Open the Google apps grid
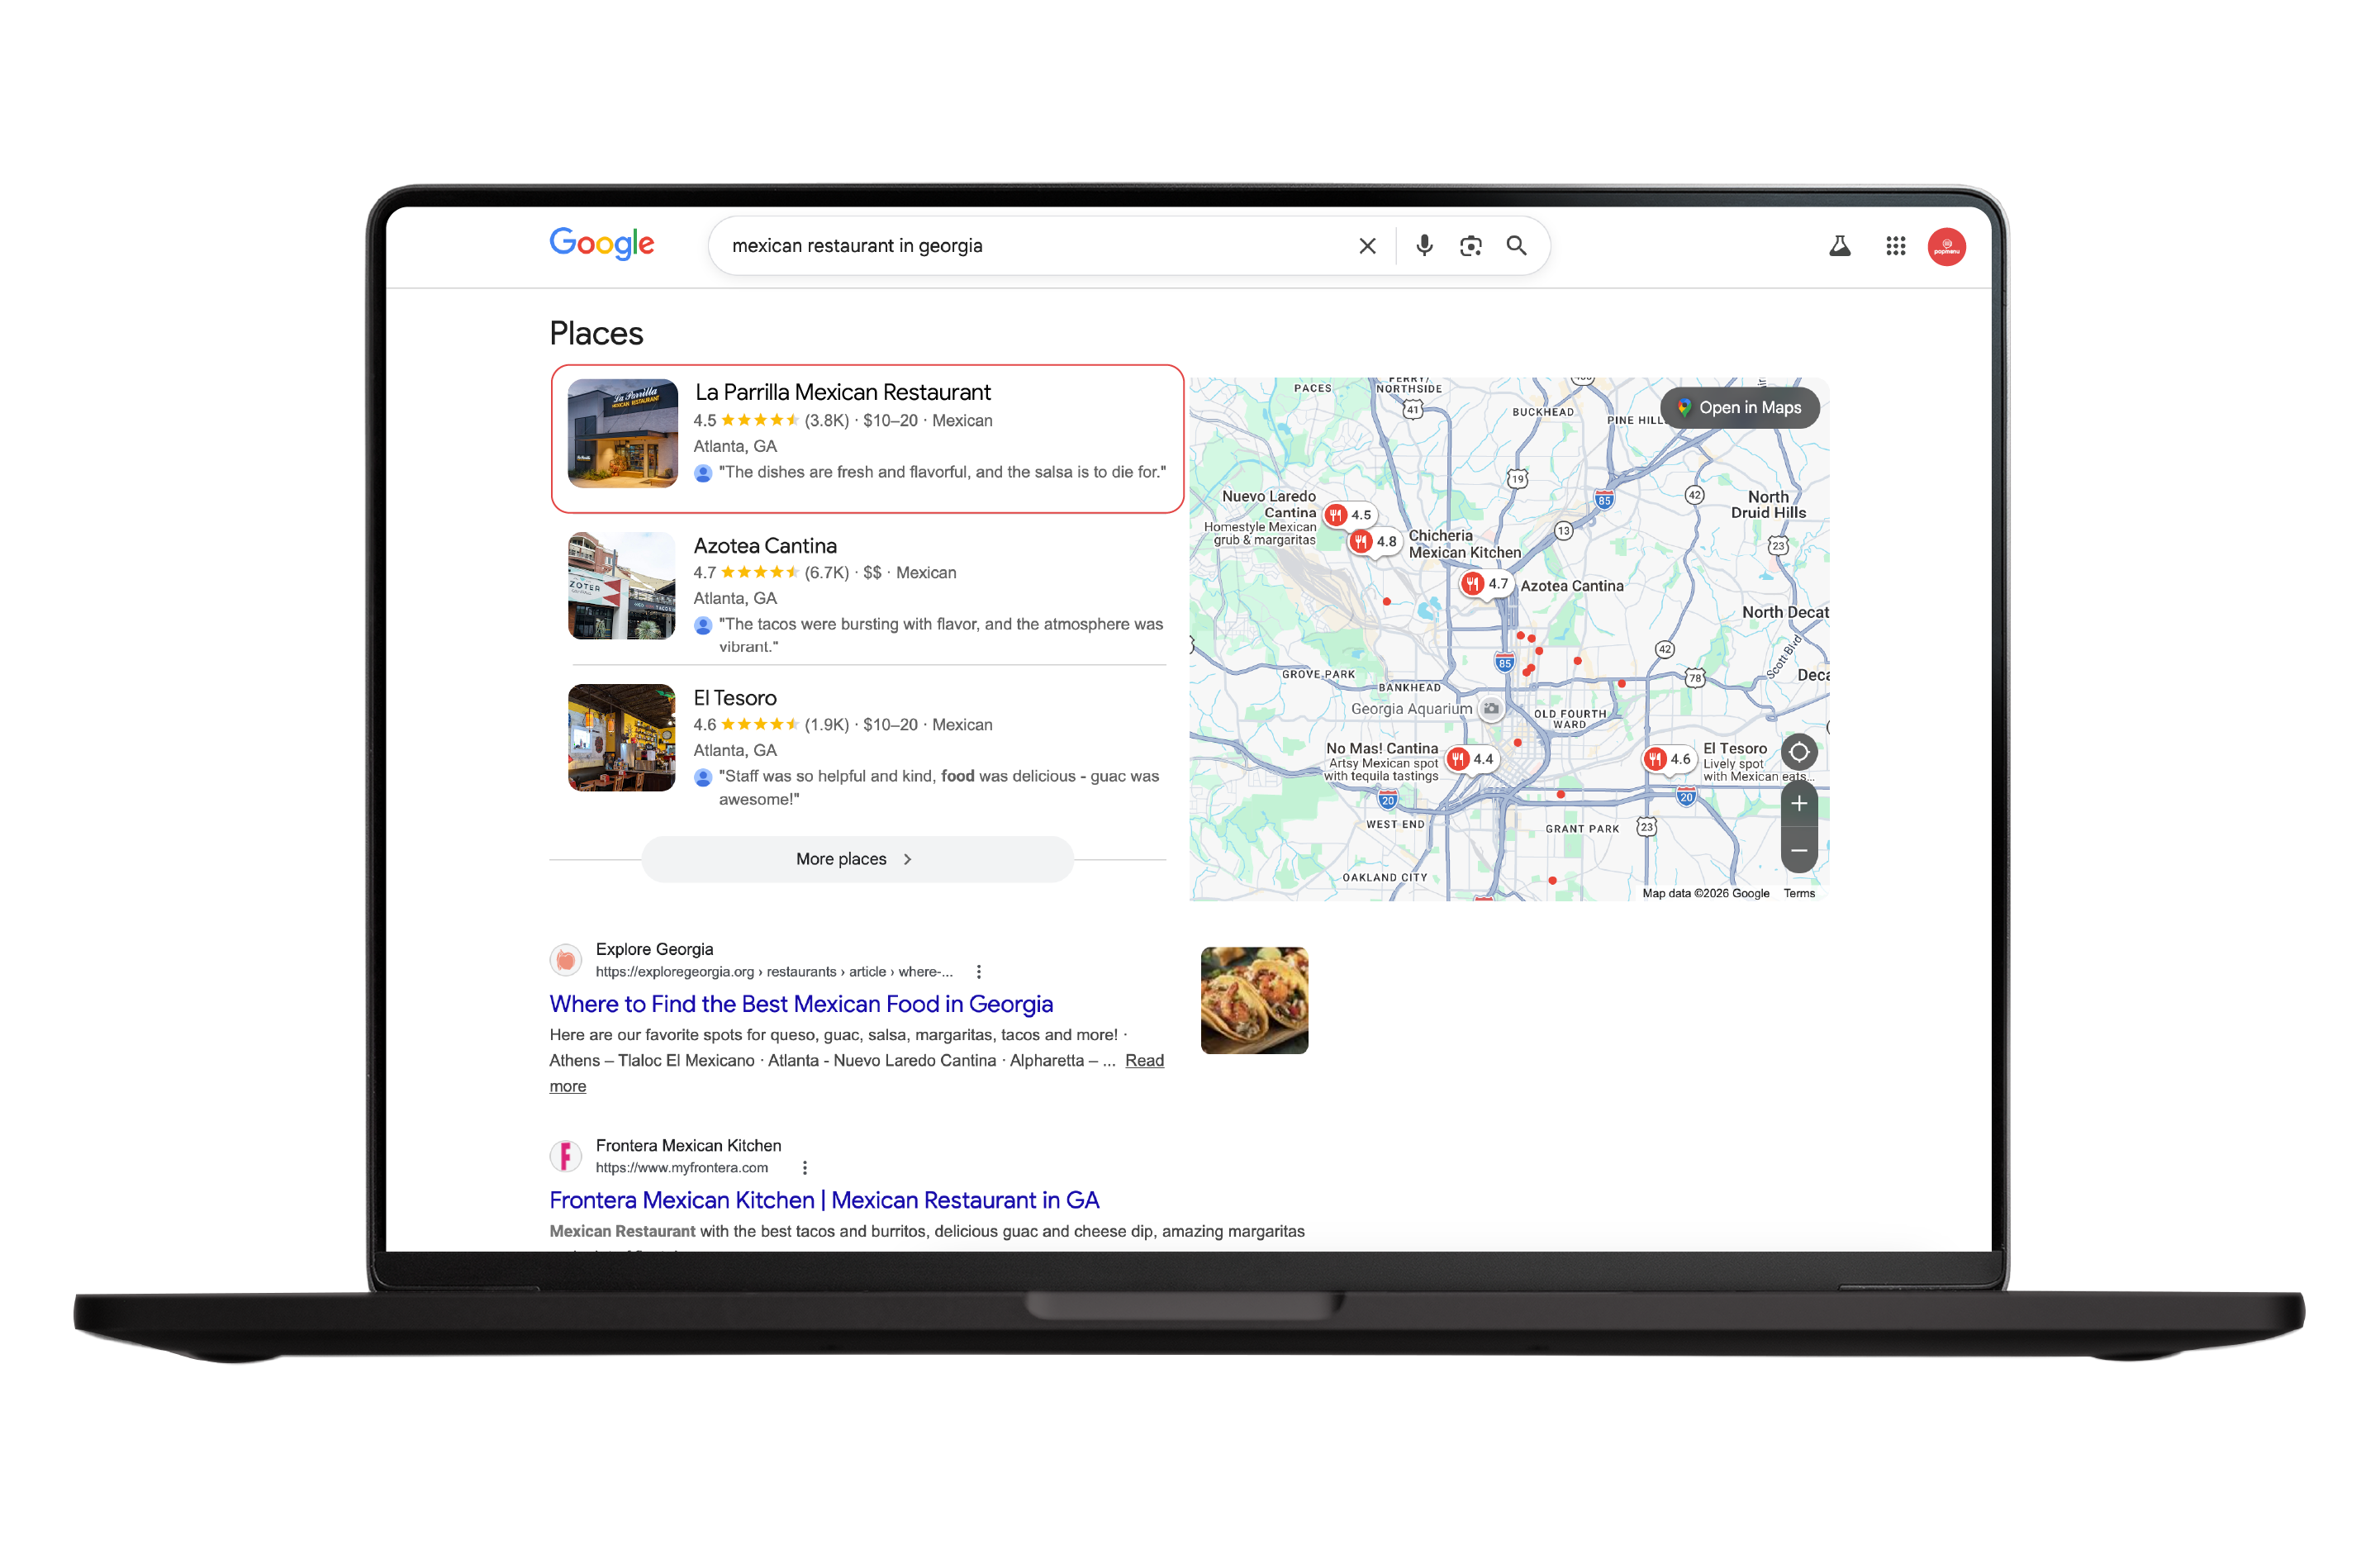Image resolution: width=2380 pixels, height=1549 pixels. 1895,246
